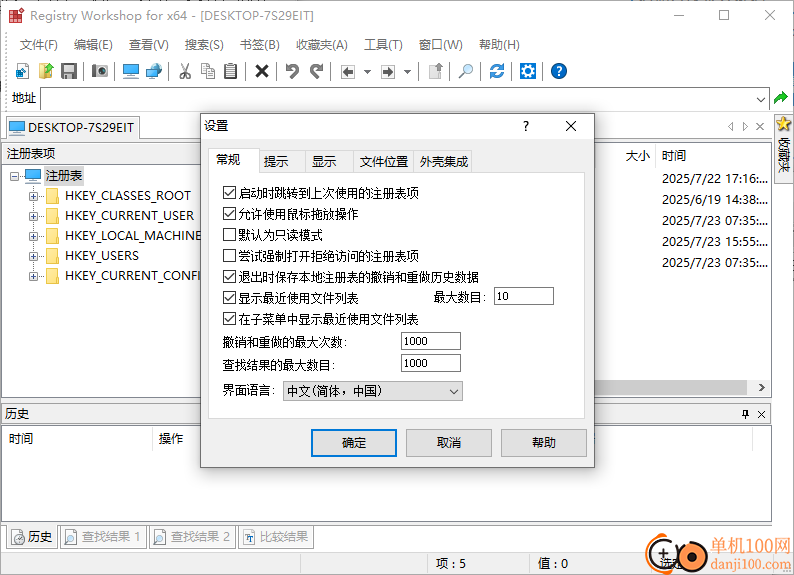Click the black X delete icon
794x575 pixels.
tap(262, 71)
